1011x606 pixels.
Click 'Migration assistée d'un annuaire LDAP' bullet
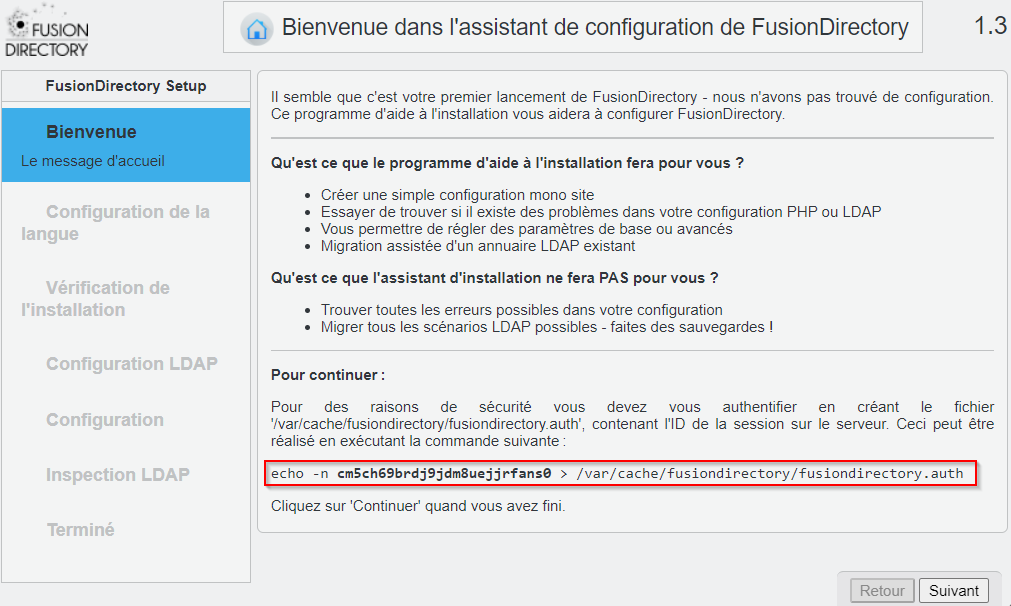(x=478, y=246)
